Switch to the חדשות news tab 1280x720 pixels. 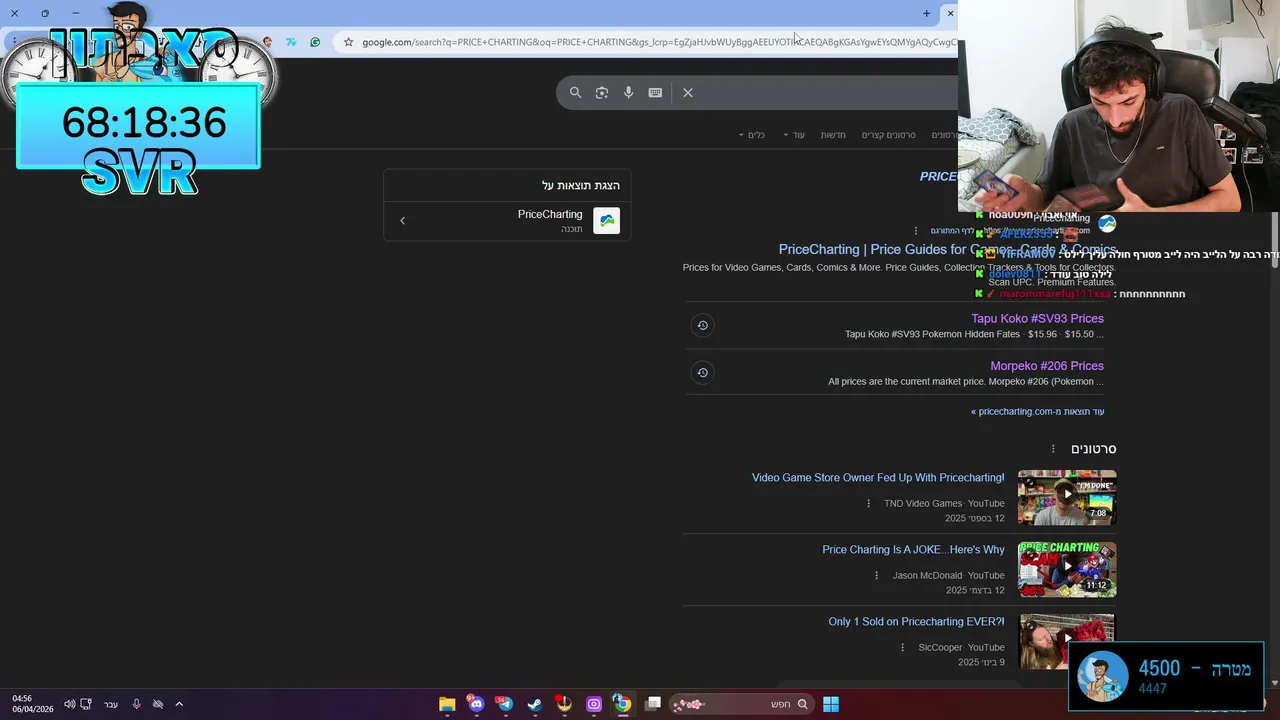pos(833,135)
